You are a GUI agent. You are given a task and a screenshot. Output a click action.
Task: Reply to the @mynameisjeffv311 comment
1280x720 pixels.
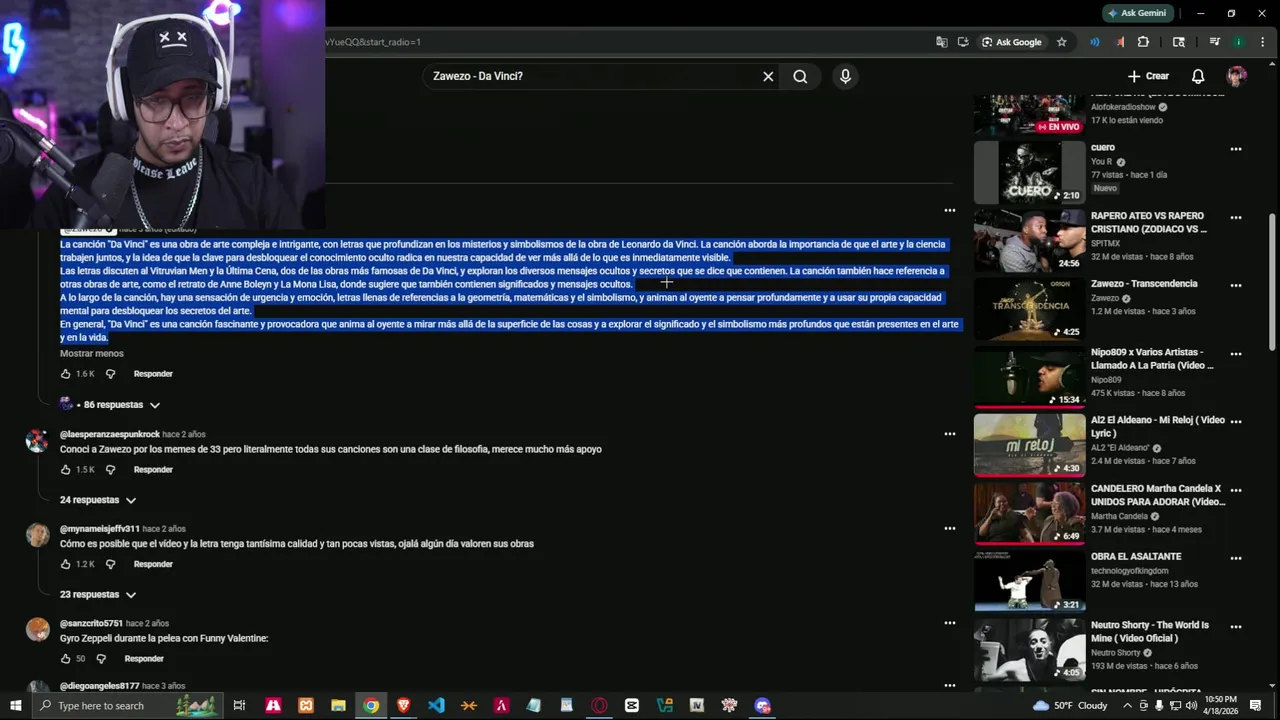pyautogui.click(x=153, y=564)
